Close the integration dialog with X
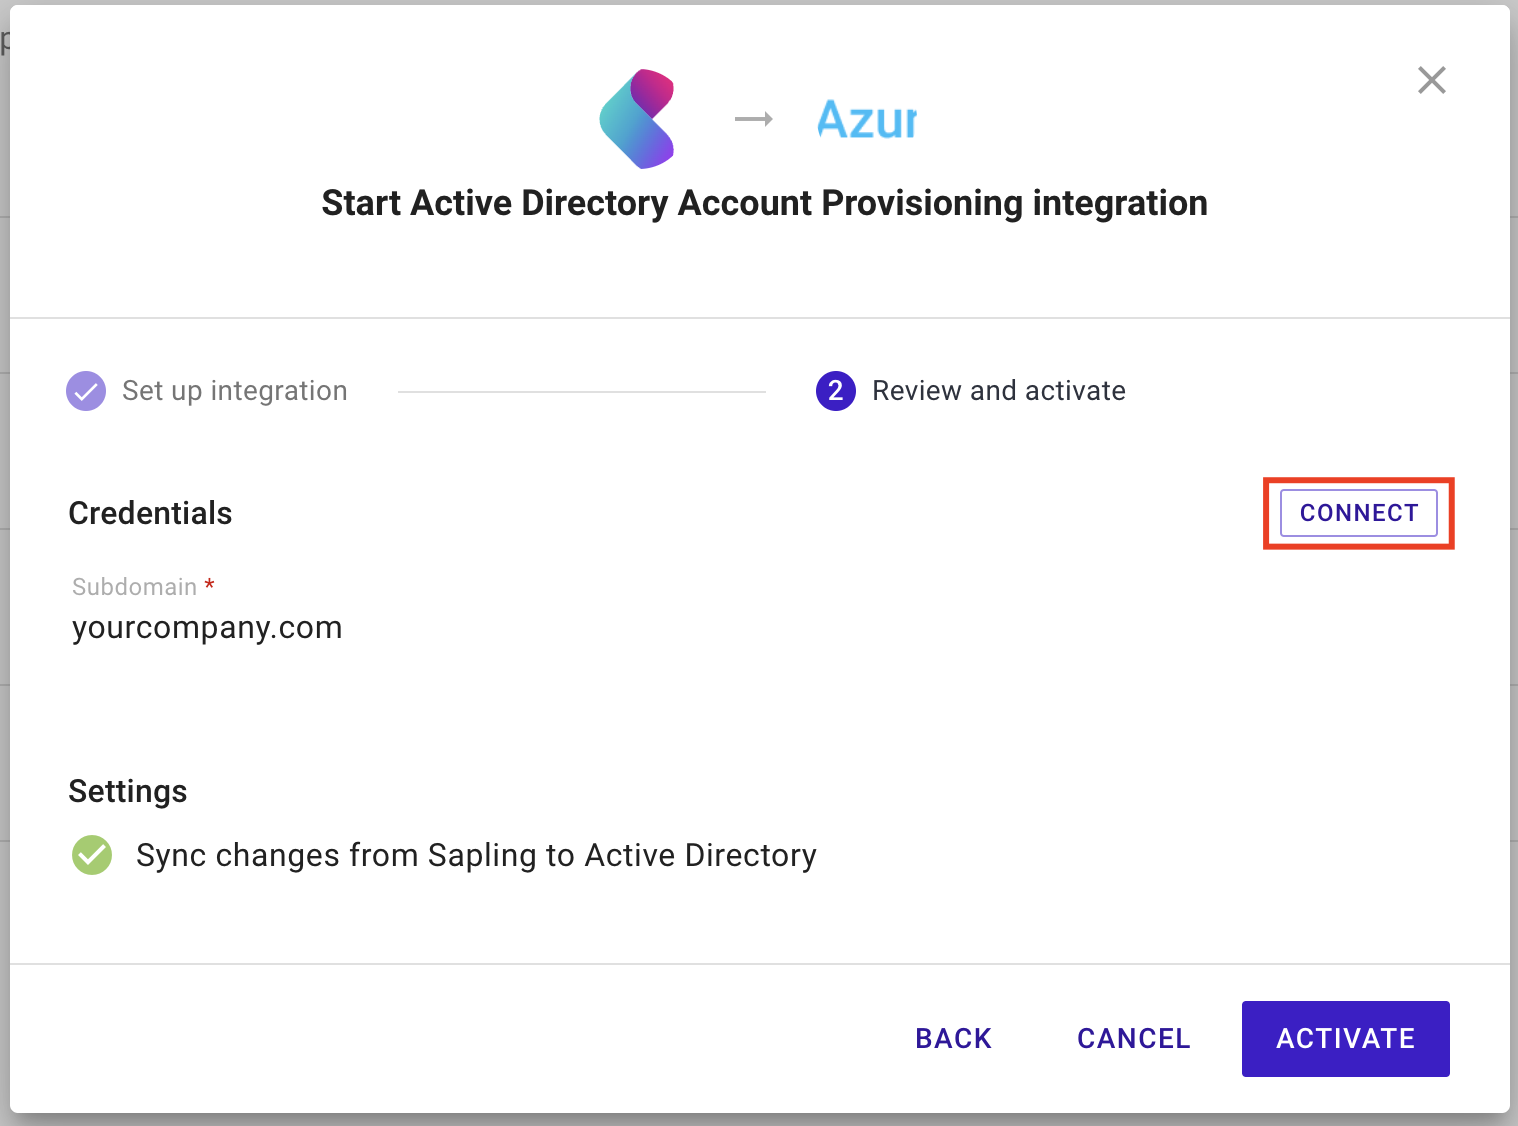 1431,80
